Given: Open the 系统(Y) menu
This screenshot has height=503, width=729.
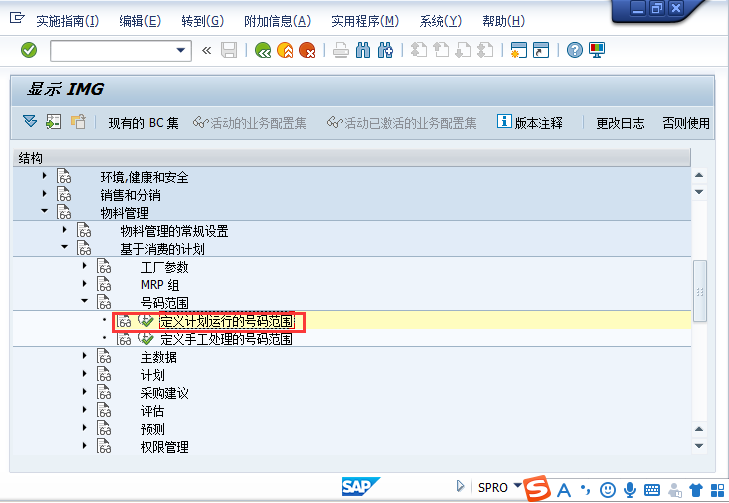Looking at the screenshot, I should pyautogui.click(x=441, y=21).
